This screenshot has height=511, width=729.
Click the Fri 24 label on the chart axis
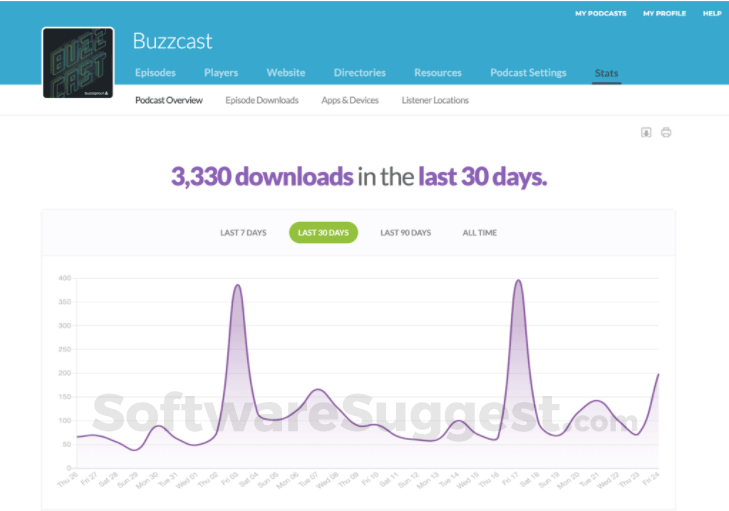coord(650,478)
